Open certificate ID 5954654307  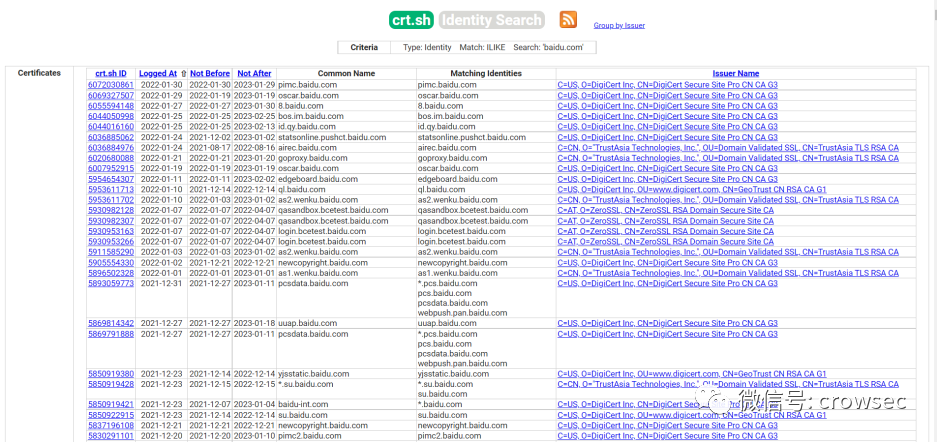111,179
